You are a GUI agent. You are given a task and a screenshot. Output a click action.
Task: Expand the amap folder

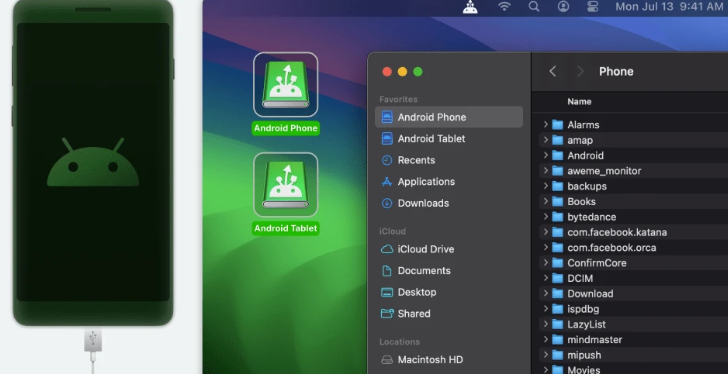tap(546, 140)
